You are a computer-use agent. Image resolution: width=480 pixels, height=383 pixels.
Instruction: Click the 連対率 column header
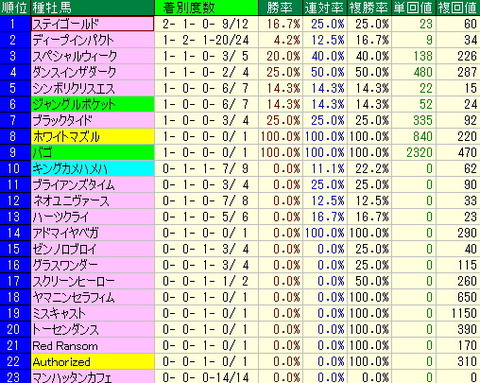tap(325, 8)
